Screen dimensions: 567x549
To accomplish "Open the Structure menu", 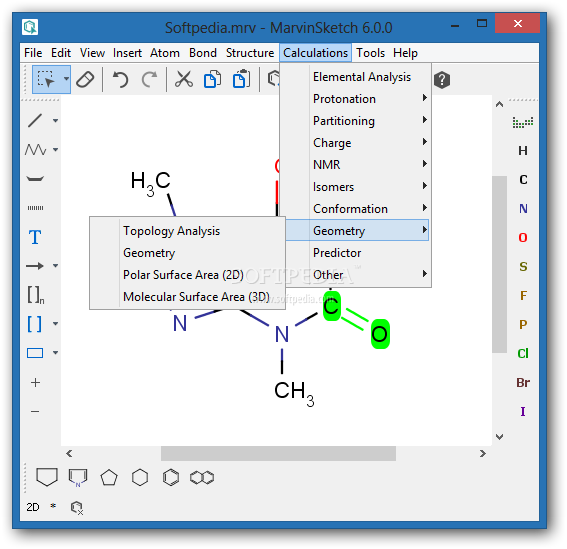I will coord(250,53).
